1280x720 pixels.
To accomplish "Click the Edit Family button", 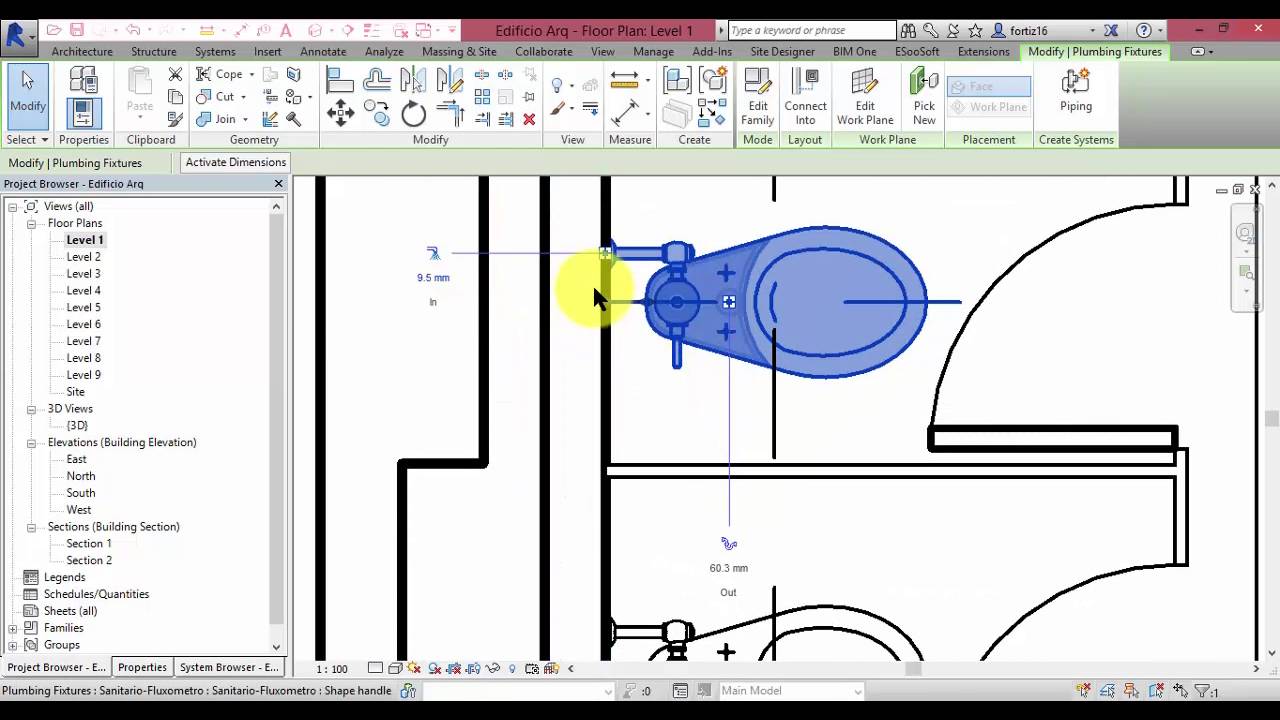I will 758,97.
